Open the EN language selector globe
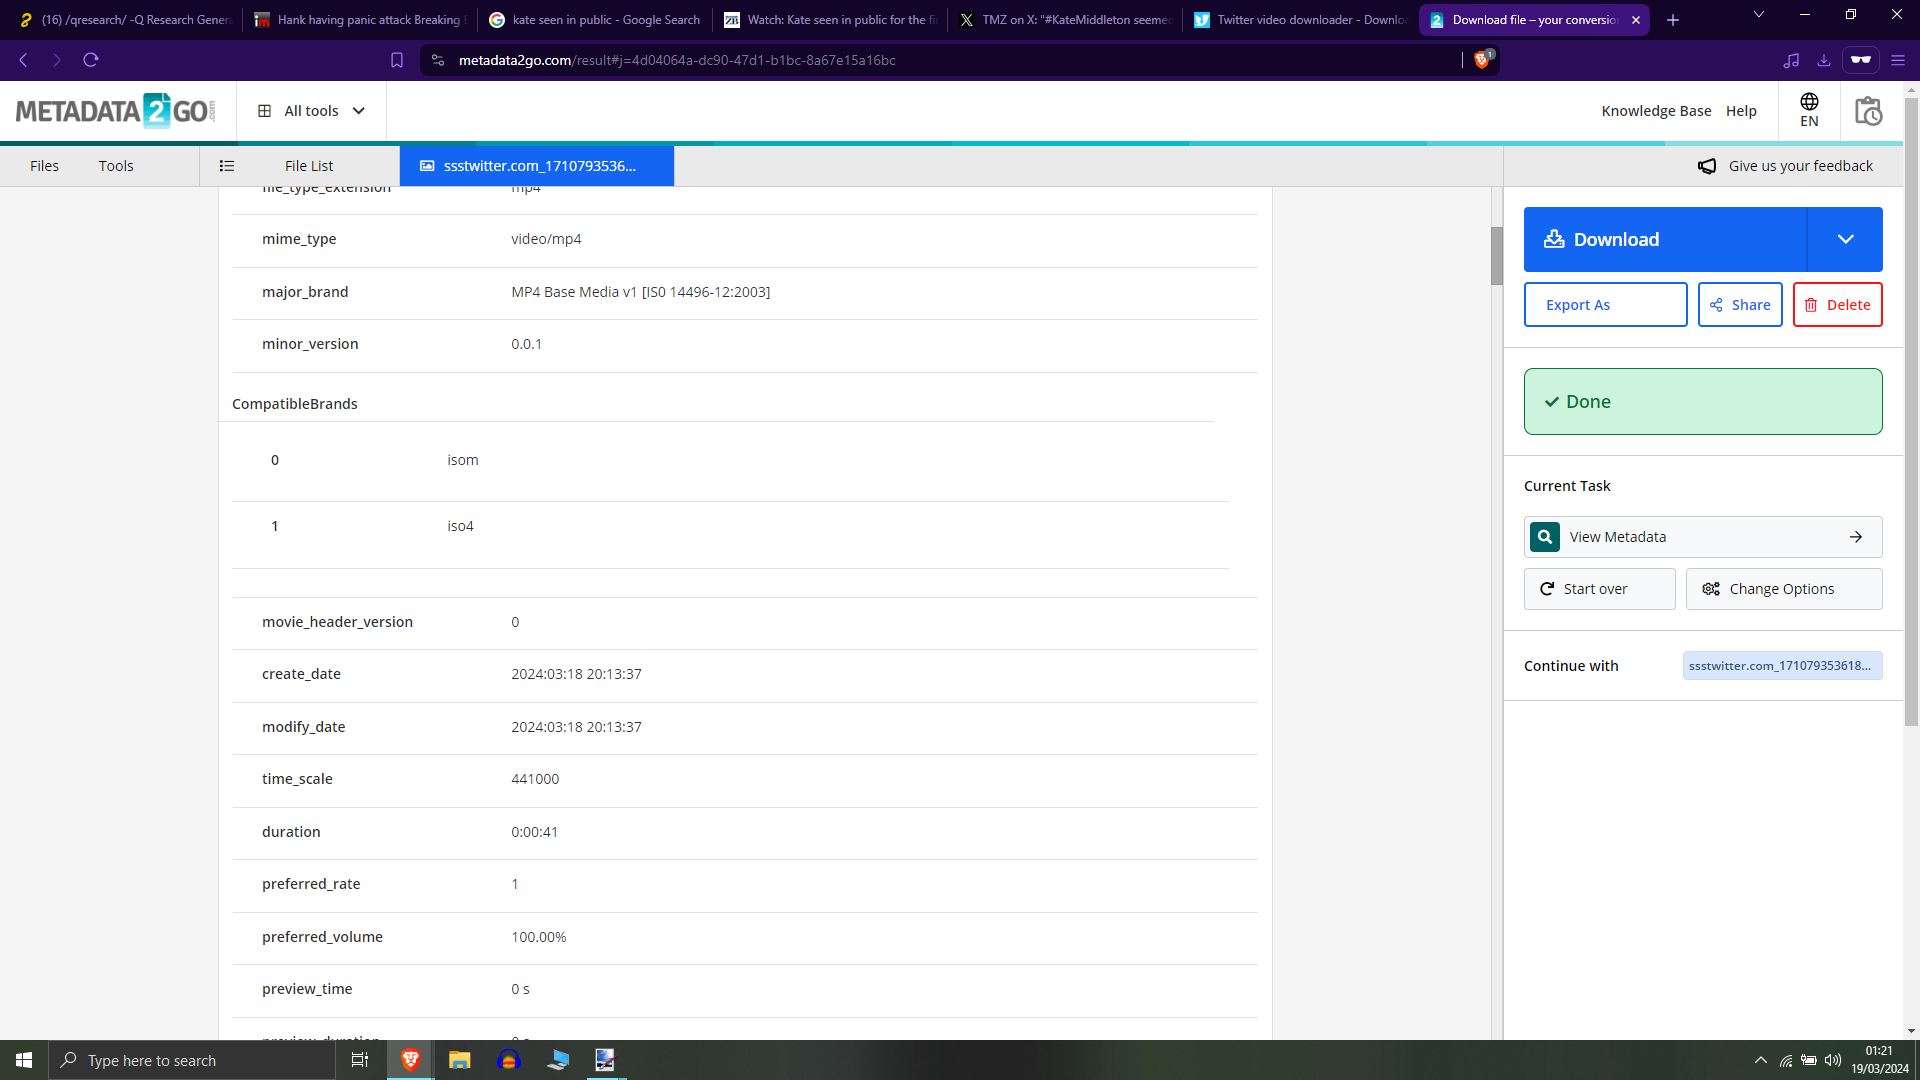Viewport: 1920px width, 1080px height. click(x=1809, y=110)
